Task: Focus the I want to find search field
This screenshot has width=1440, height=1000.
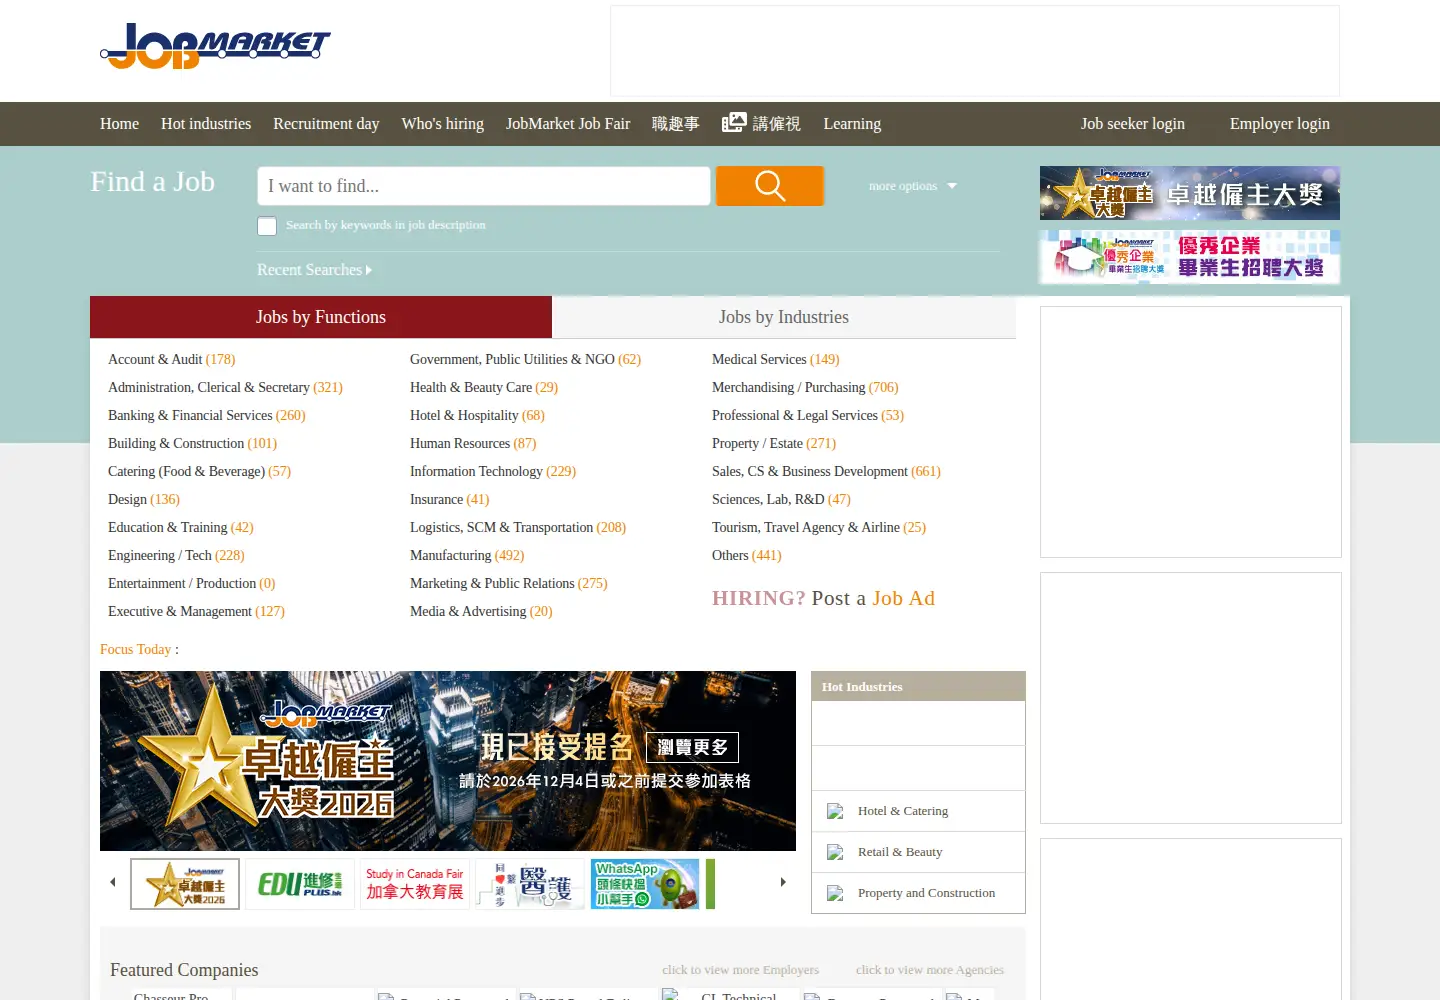Action: point(484,186)
